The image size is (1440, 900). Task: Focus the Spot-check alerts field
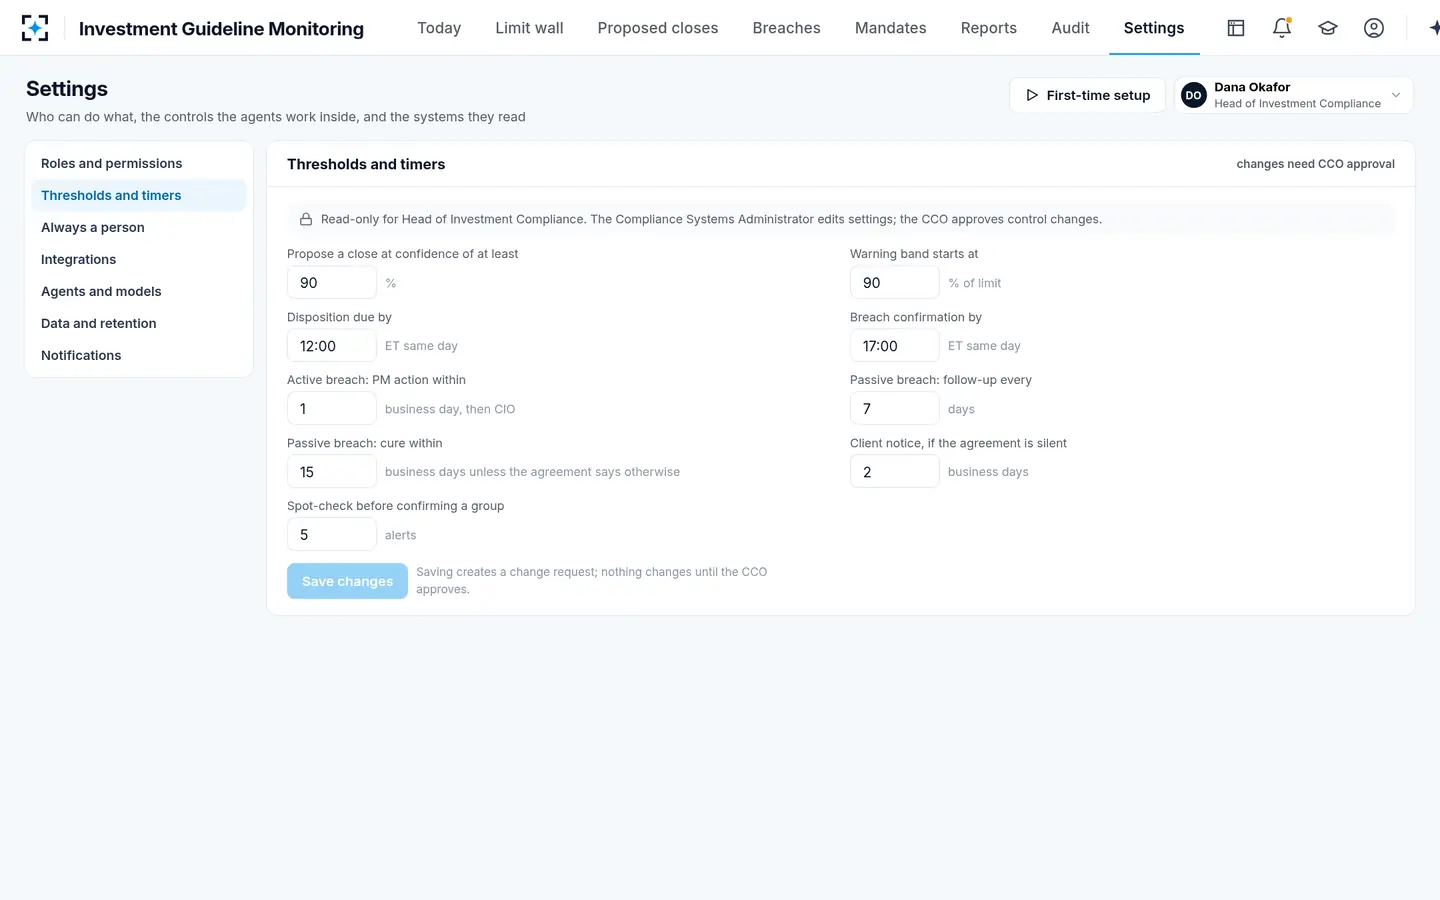(332, 535)
